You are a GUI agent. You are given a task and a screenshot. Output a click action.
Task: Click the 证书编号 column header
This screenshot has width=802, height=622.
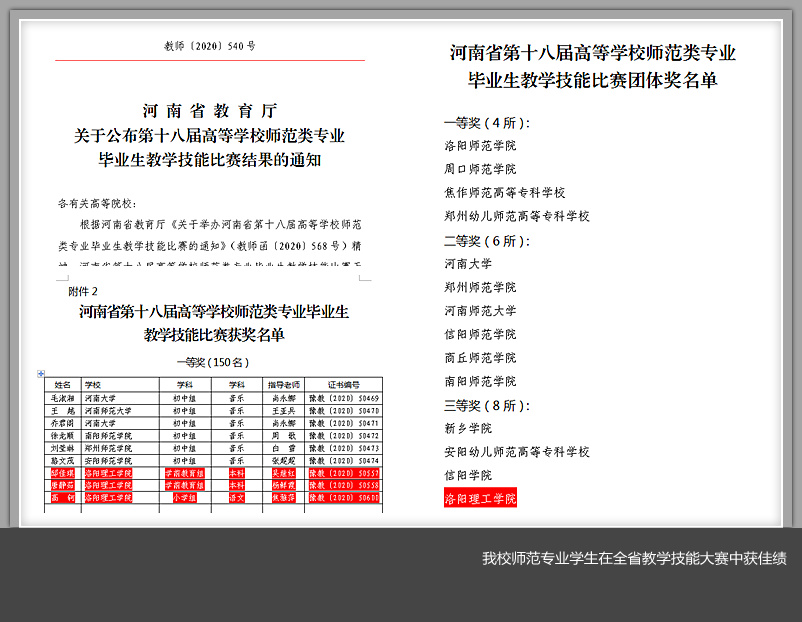[x=344, y=384]
